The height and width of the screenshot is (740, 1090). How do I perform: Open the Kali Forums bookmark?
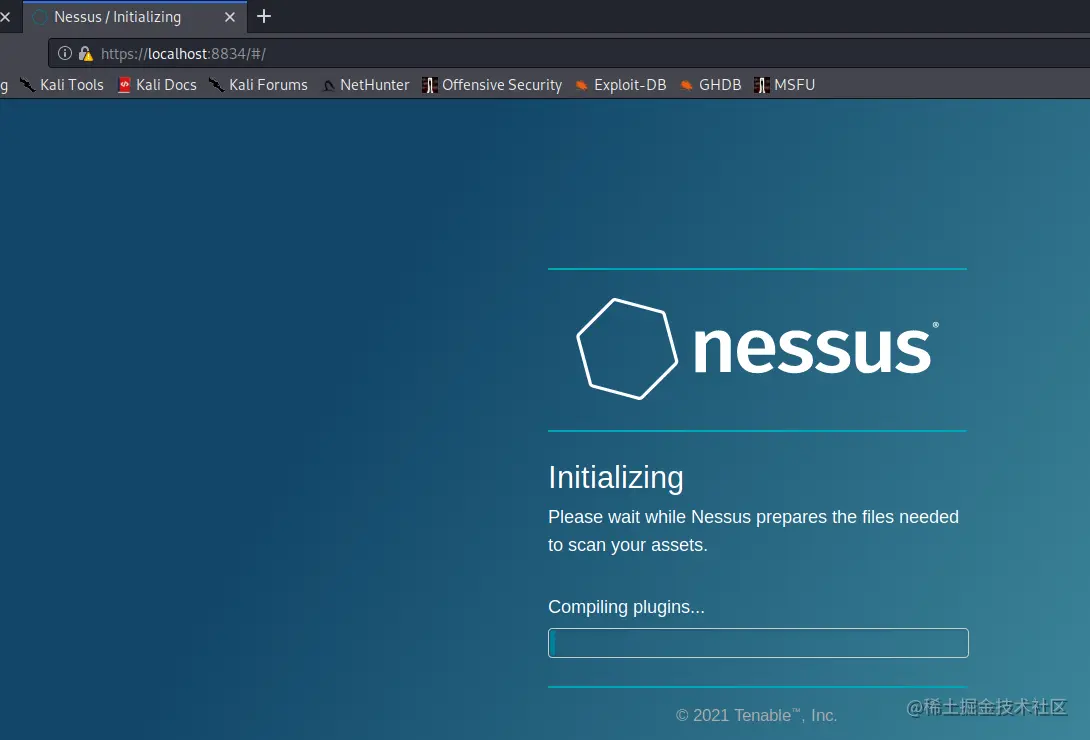[259, 85]
